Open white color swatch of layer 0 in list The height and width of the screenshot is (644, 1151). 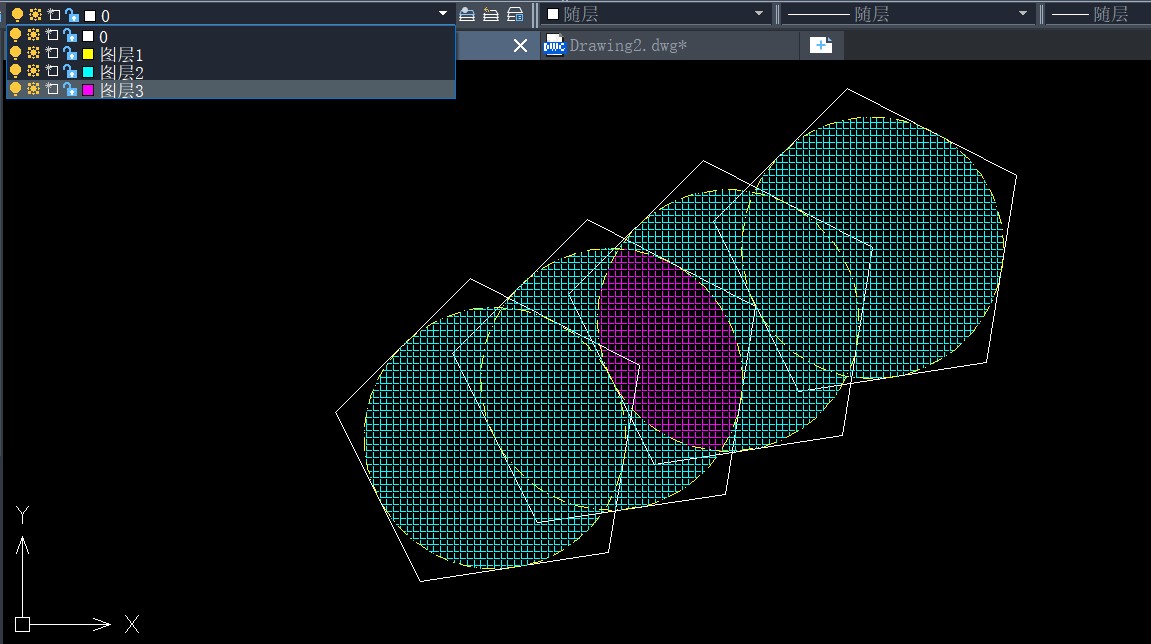click(x=88, y=36)
